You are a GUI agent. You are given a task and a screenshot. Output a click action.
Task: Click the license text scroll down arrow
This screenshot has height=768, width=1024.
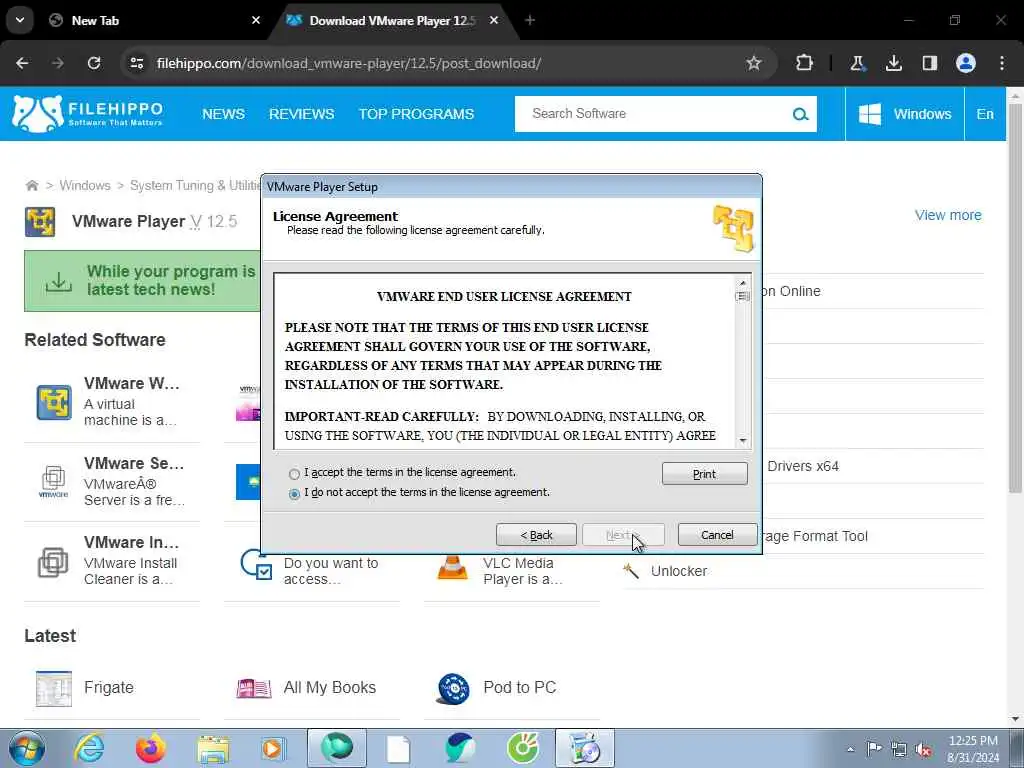(x=743, y=441)
